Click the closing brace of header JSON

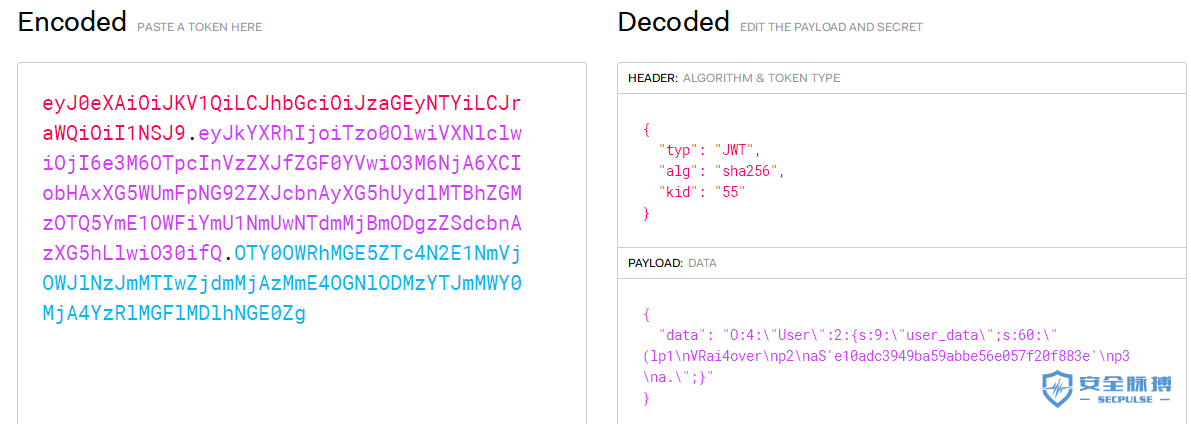tap(646, 214)
